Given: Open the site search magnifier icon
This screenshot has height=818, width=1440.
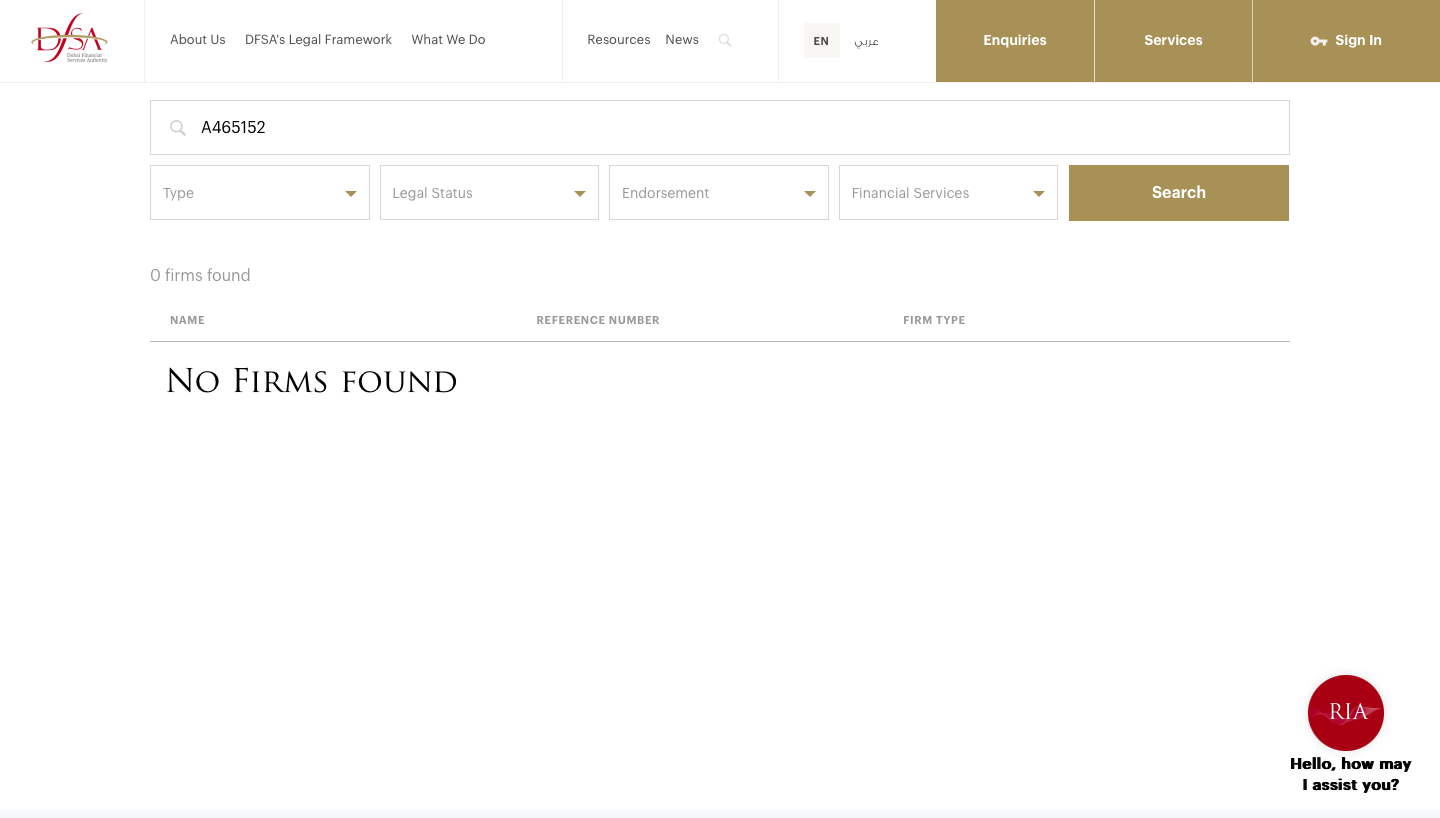Looking at the screenshot, I should coord(725,41).
